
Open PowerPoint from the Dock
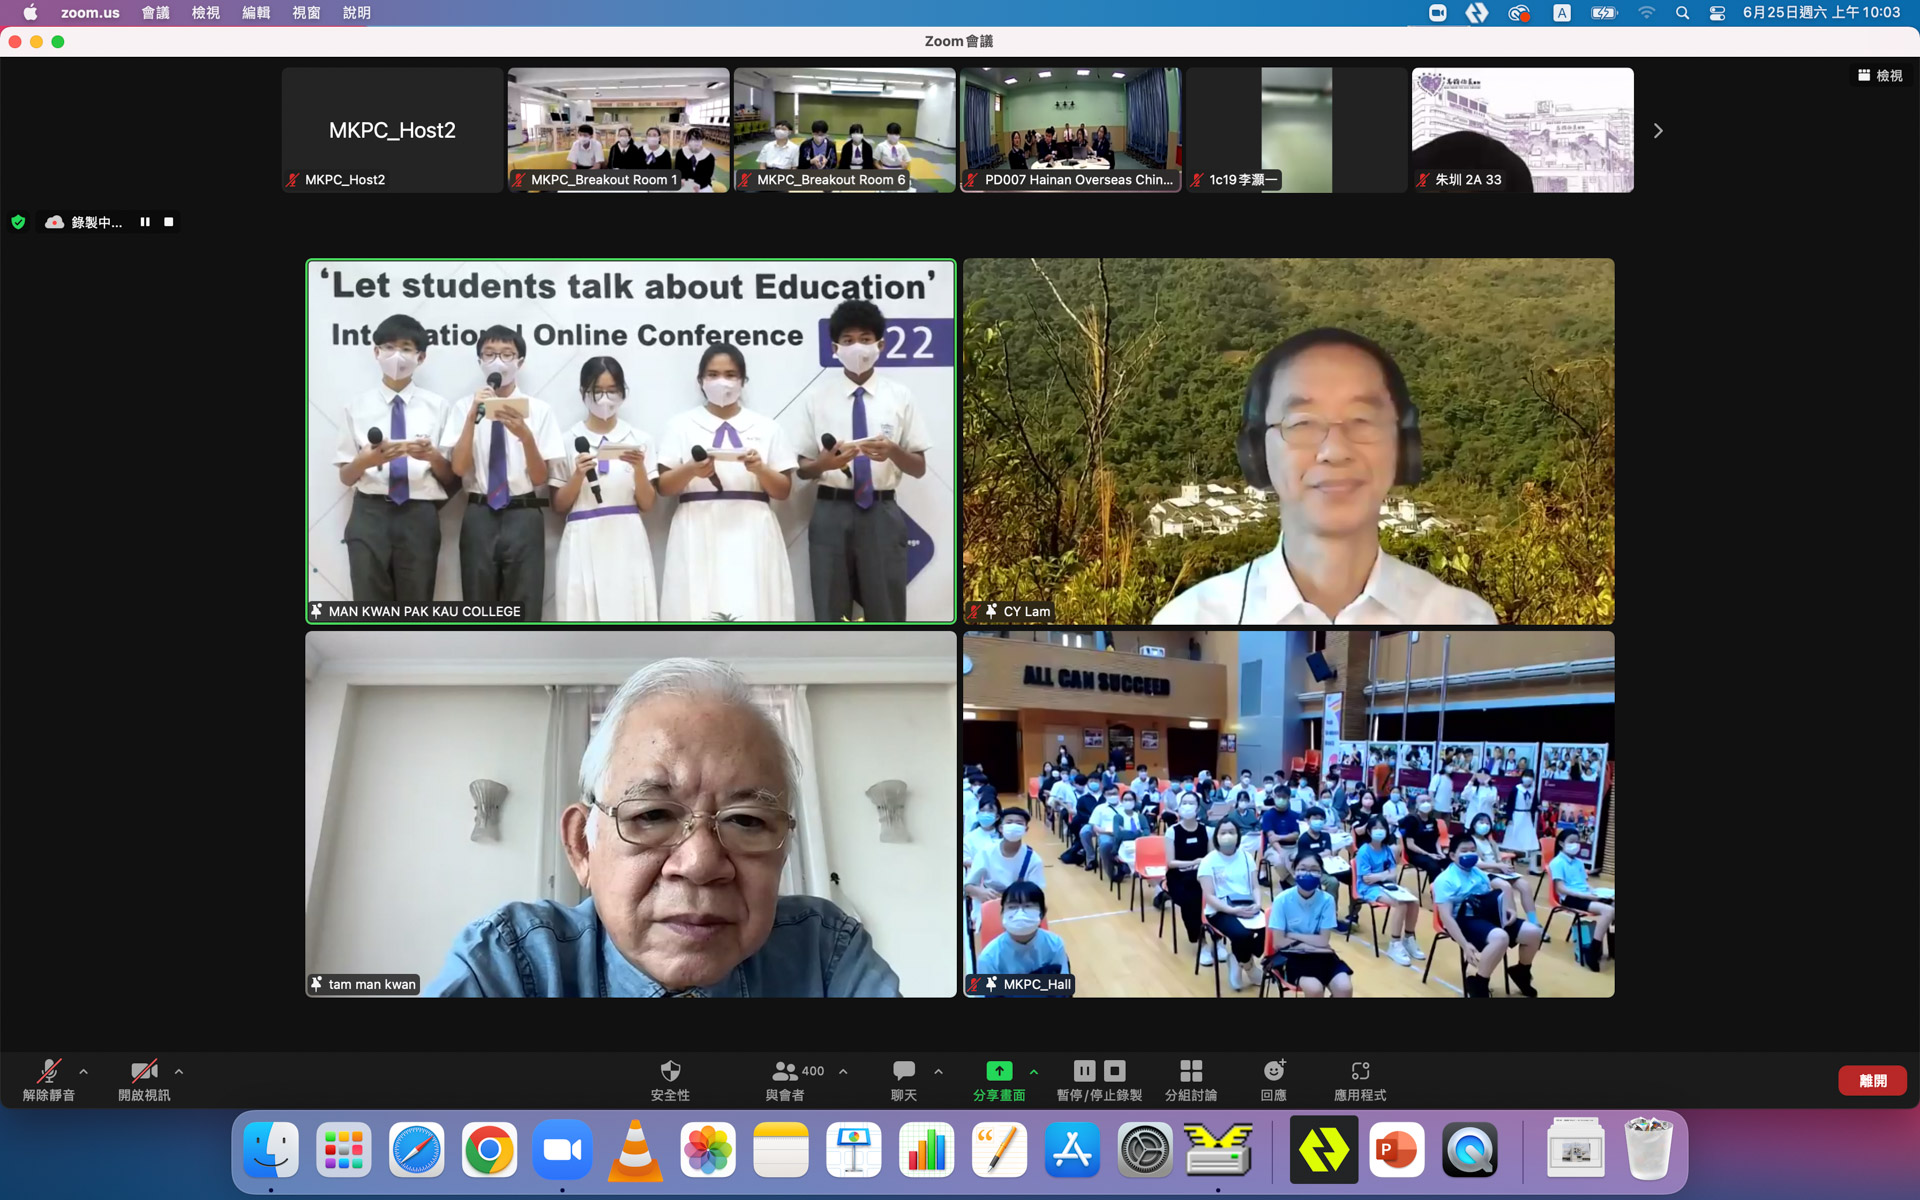click(1397, 1150)
